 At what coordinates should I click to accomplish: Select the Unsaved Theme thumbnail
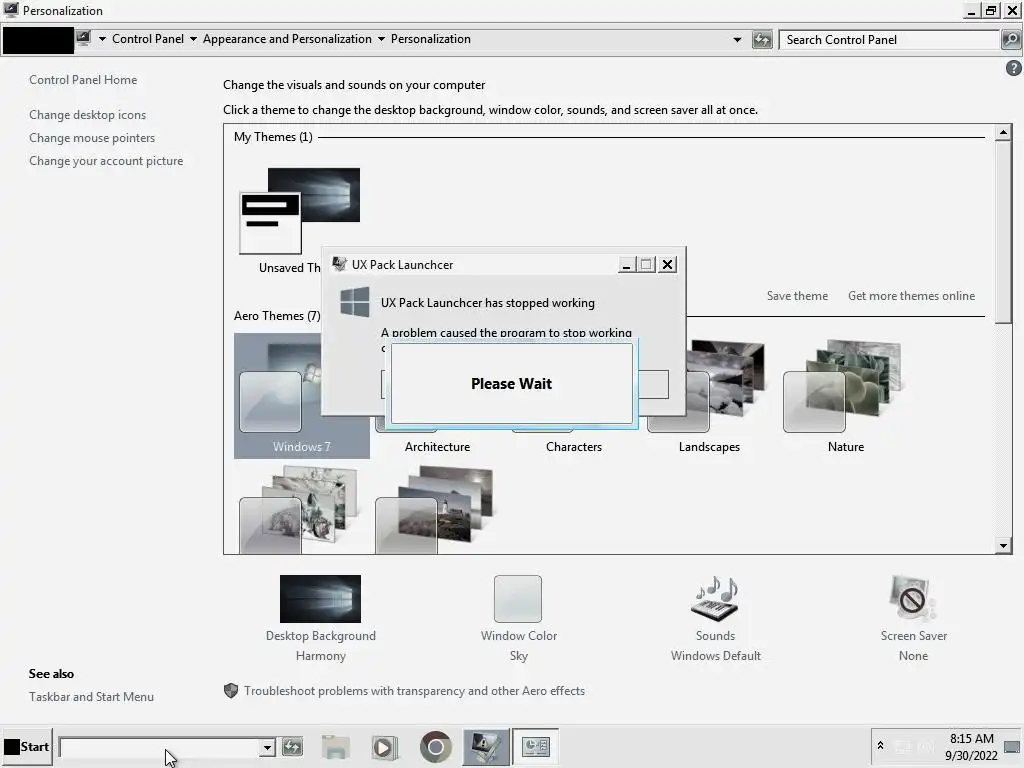300,210
